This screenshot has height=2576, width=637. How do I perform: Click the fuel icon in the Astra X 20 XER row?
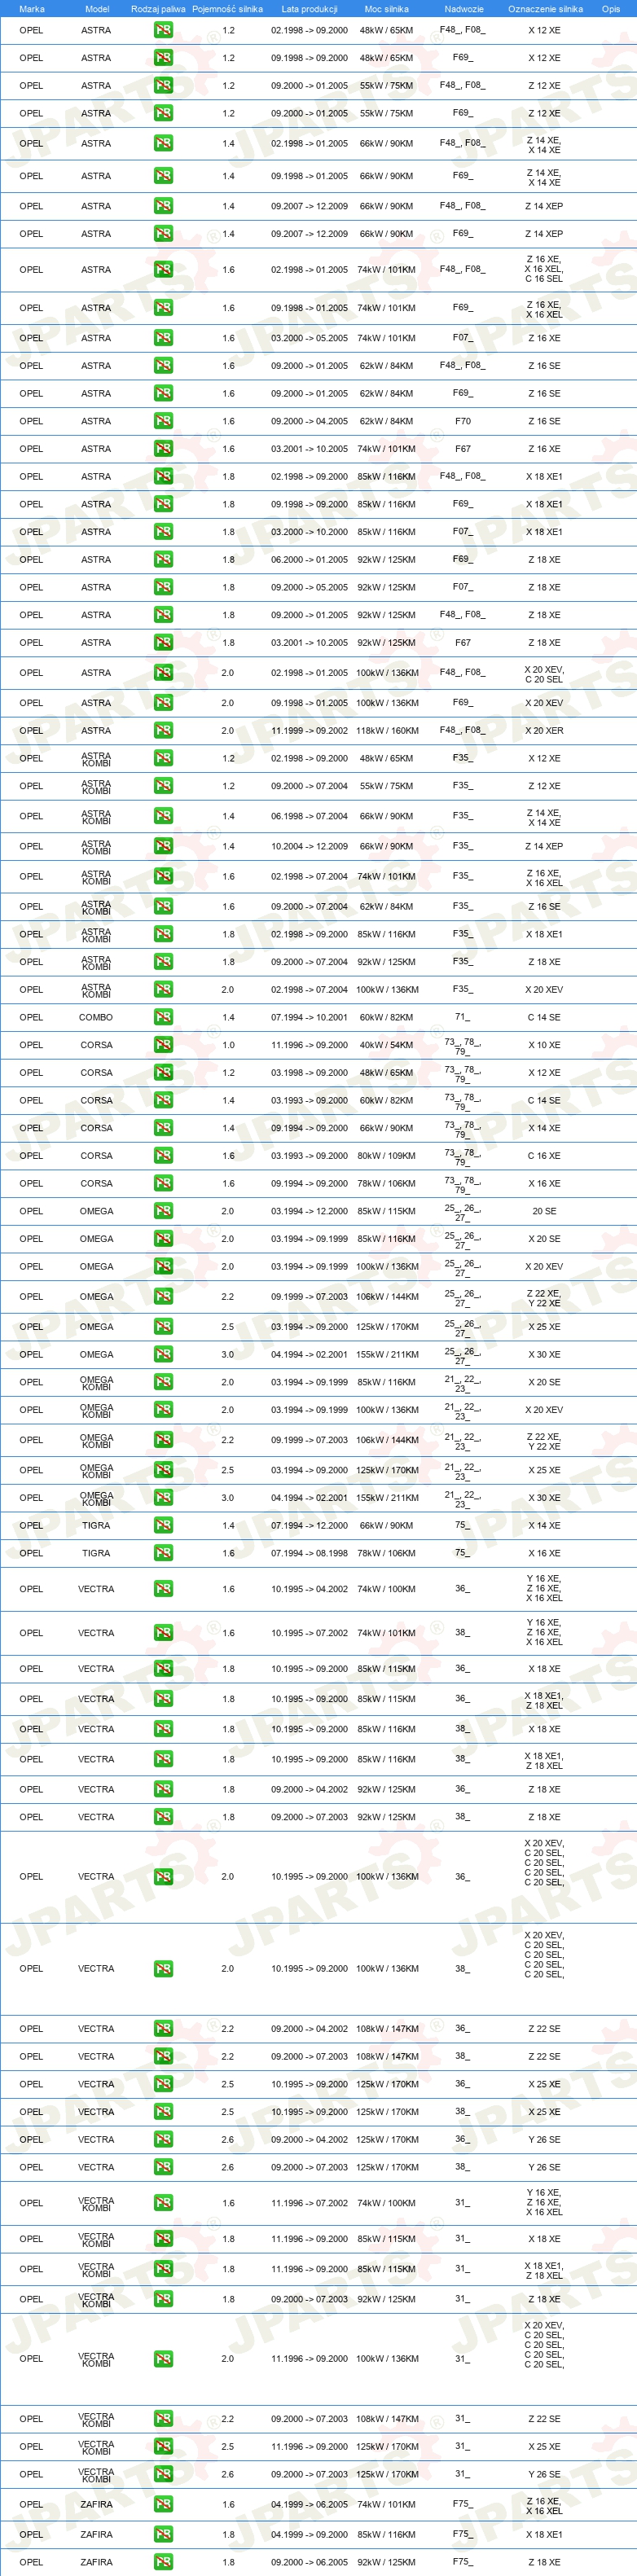point(163,730)
